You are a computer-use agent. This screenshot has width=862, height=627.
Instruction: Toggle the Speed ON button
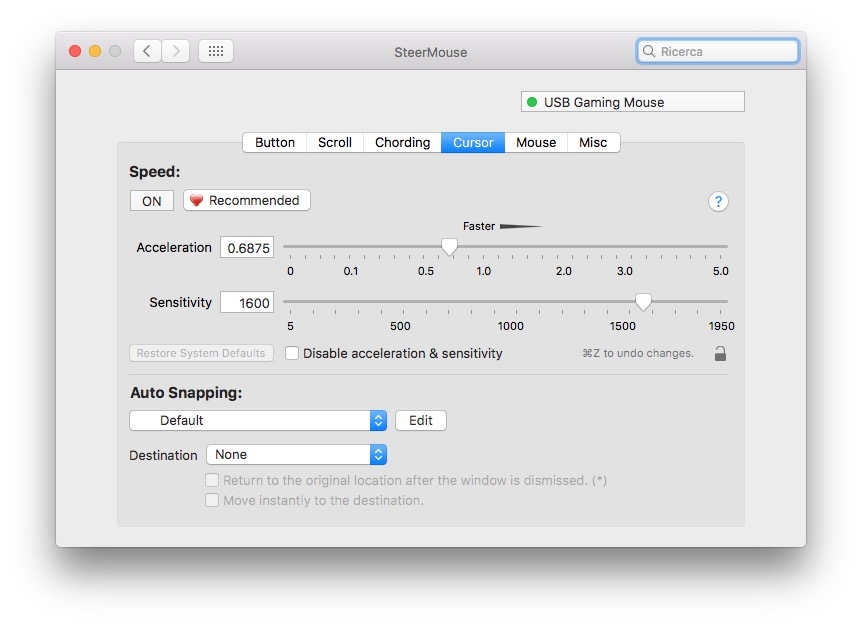[x=152, y=201]
